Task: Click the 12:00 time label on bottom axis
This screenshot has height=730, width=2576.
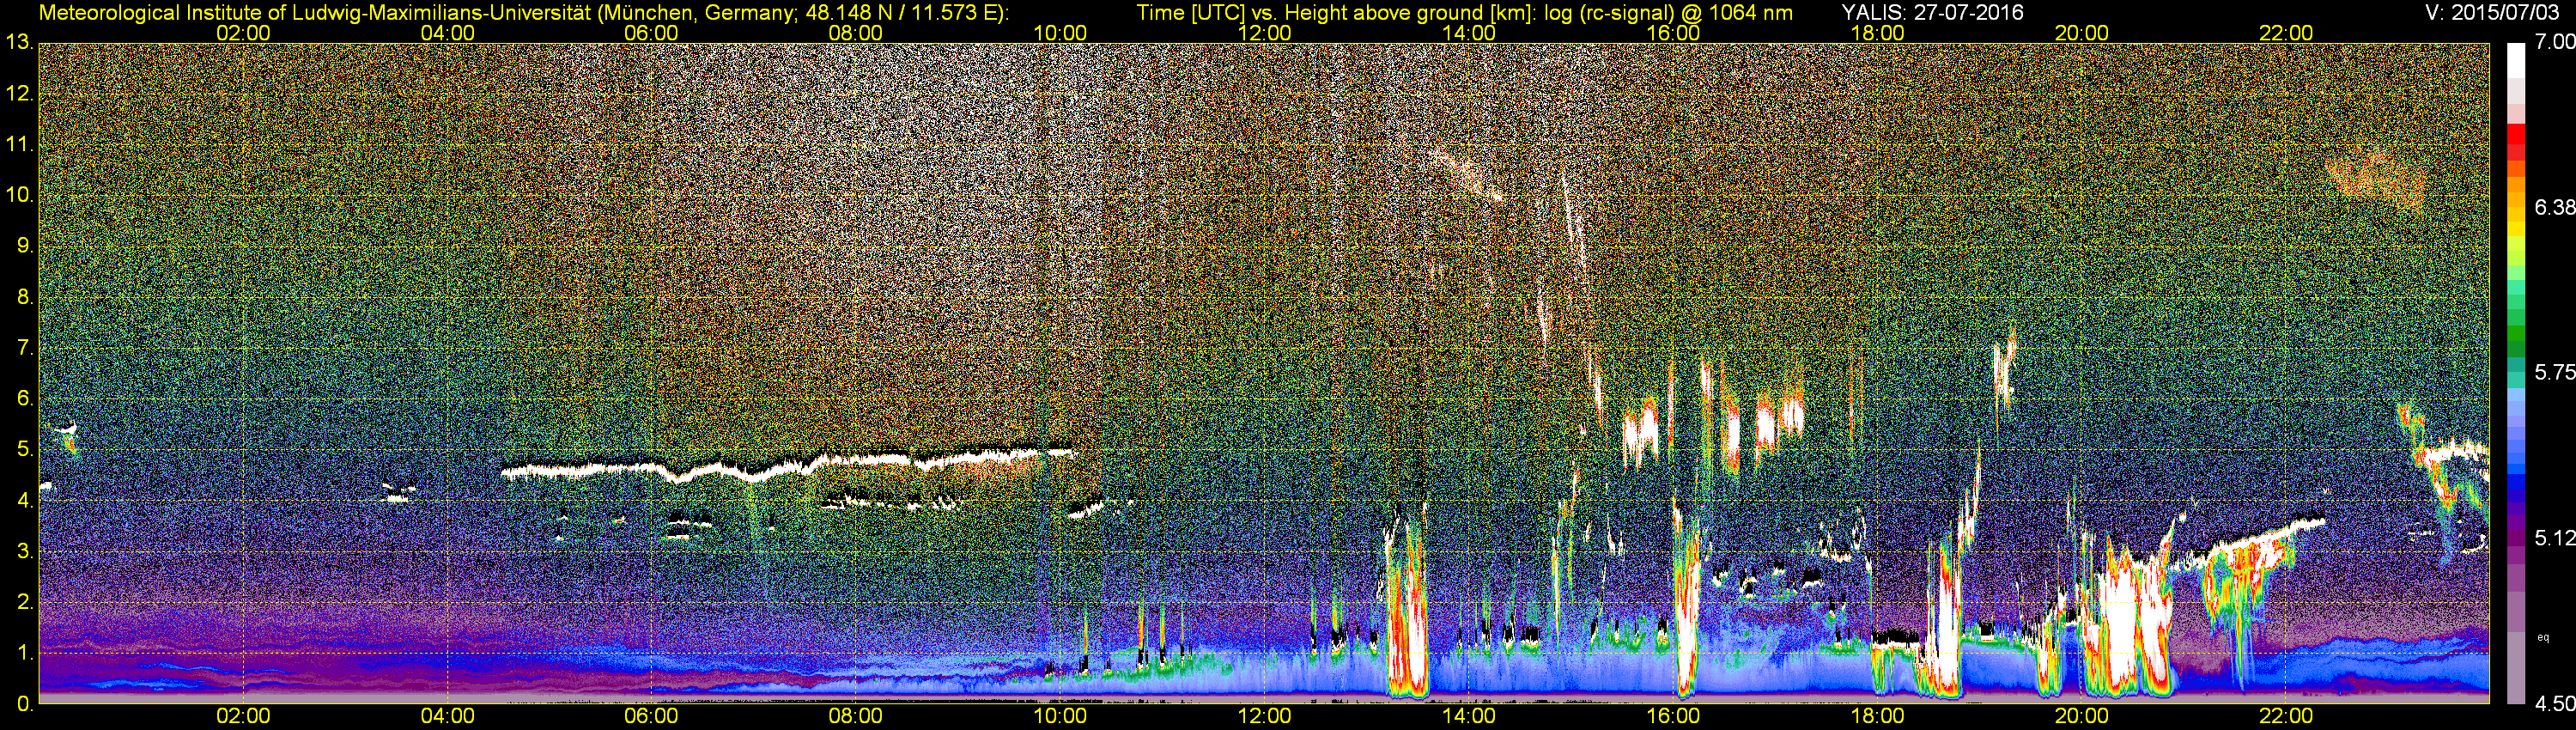Action: click(x=1264, y=716)
